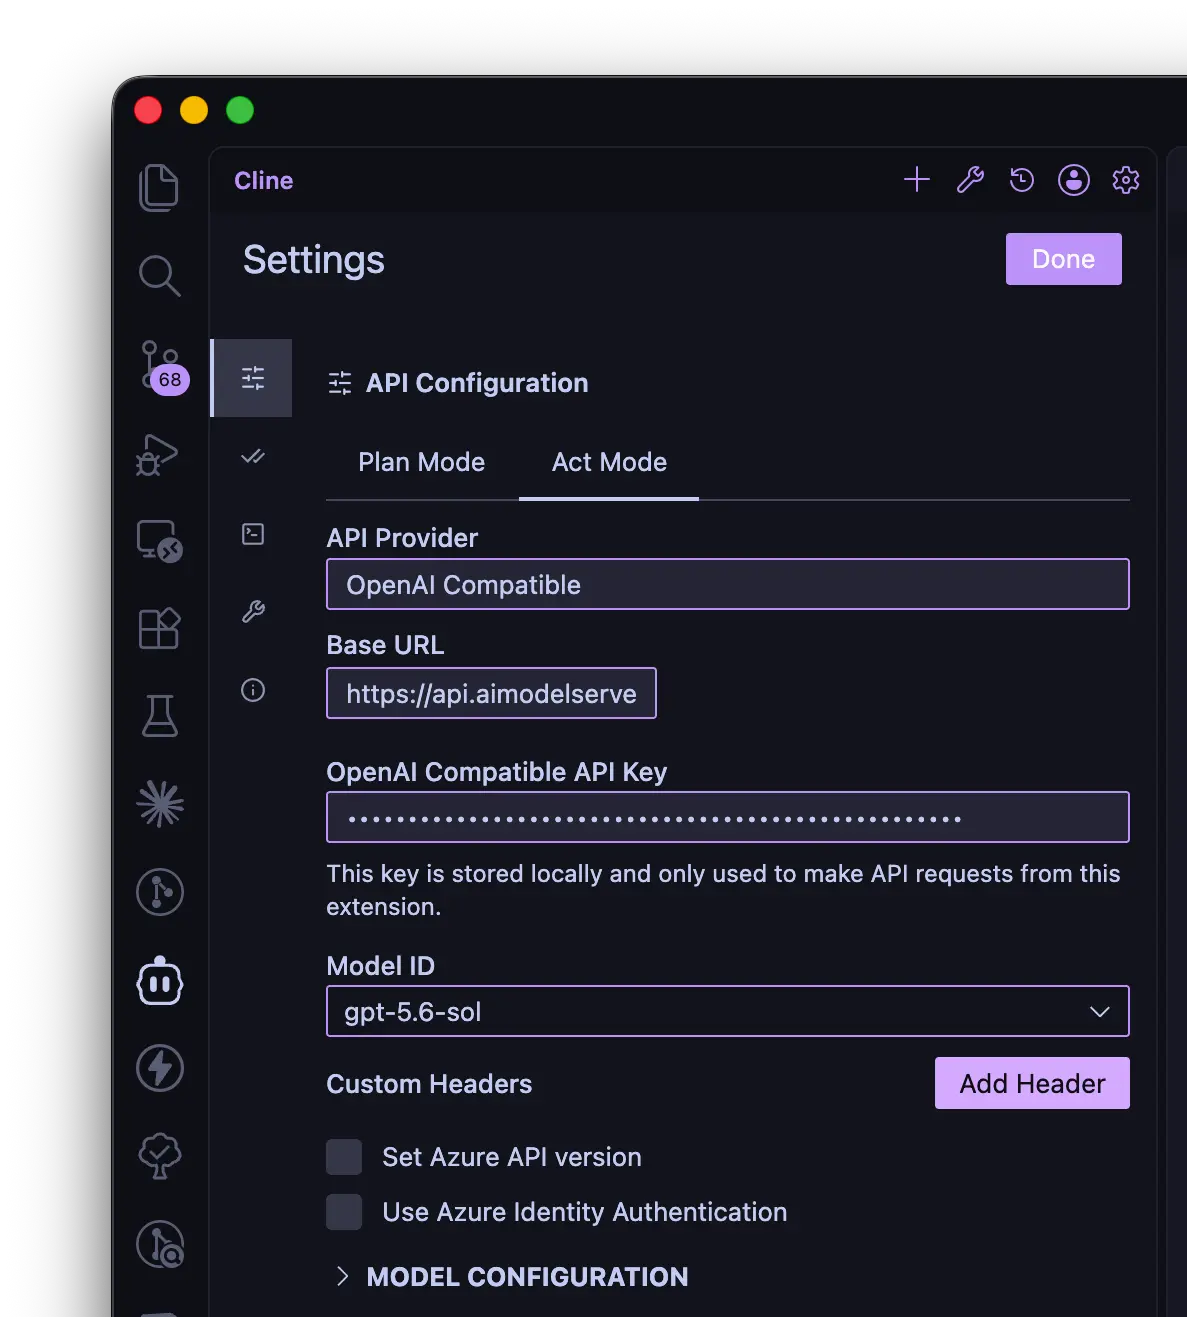Focus the Base URL input field
The height and width of the screenshot is (1317, 1187).
coord(491,693)
